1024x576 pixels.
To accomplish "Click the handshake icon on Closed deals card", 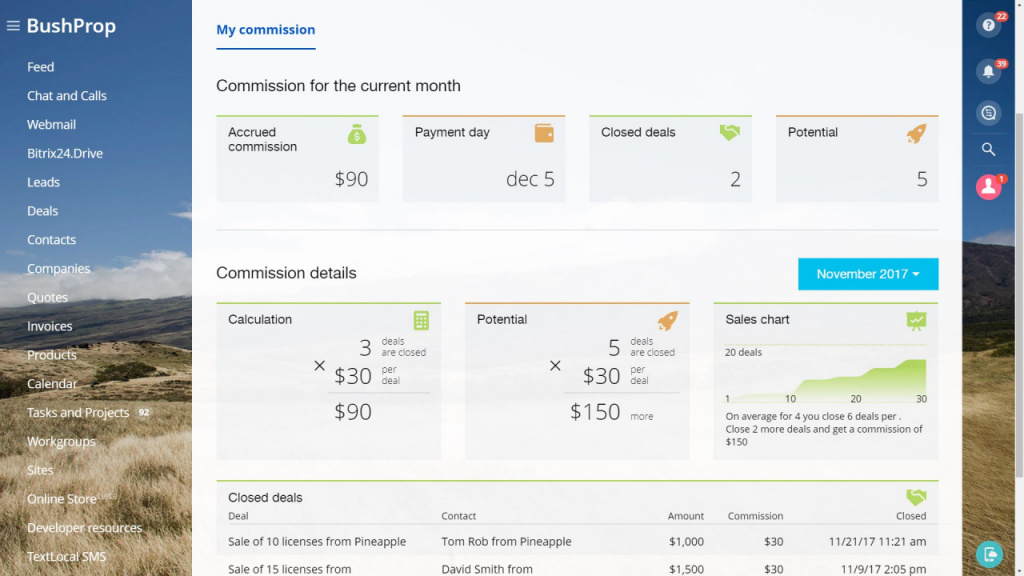I will click(x=729, y=132).
